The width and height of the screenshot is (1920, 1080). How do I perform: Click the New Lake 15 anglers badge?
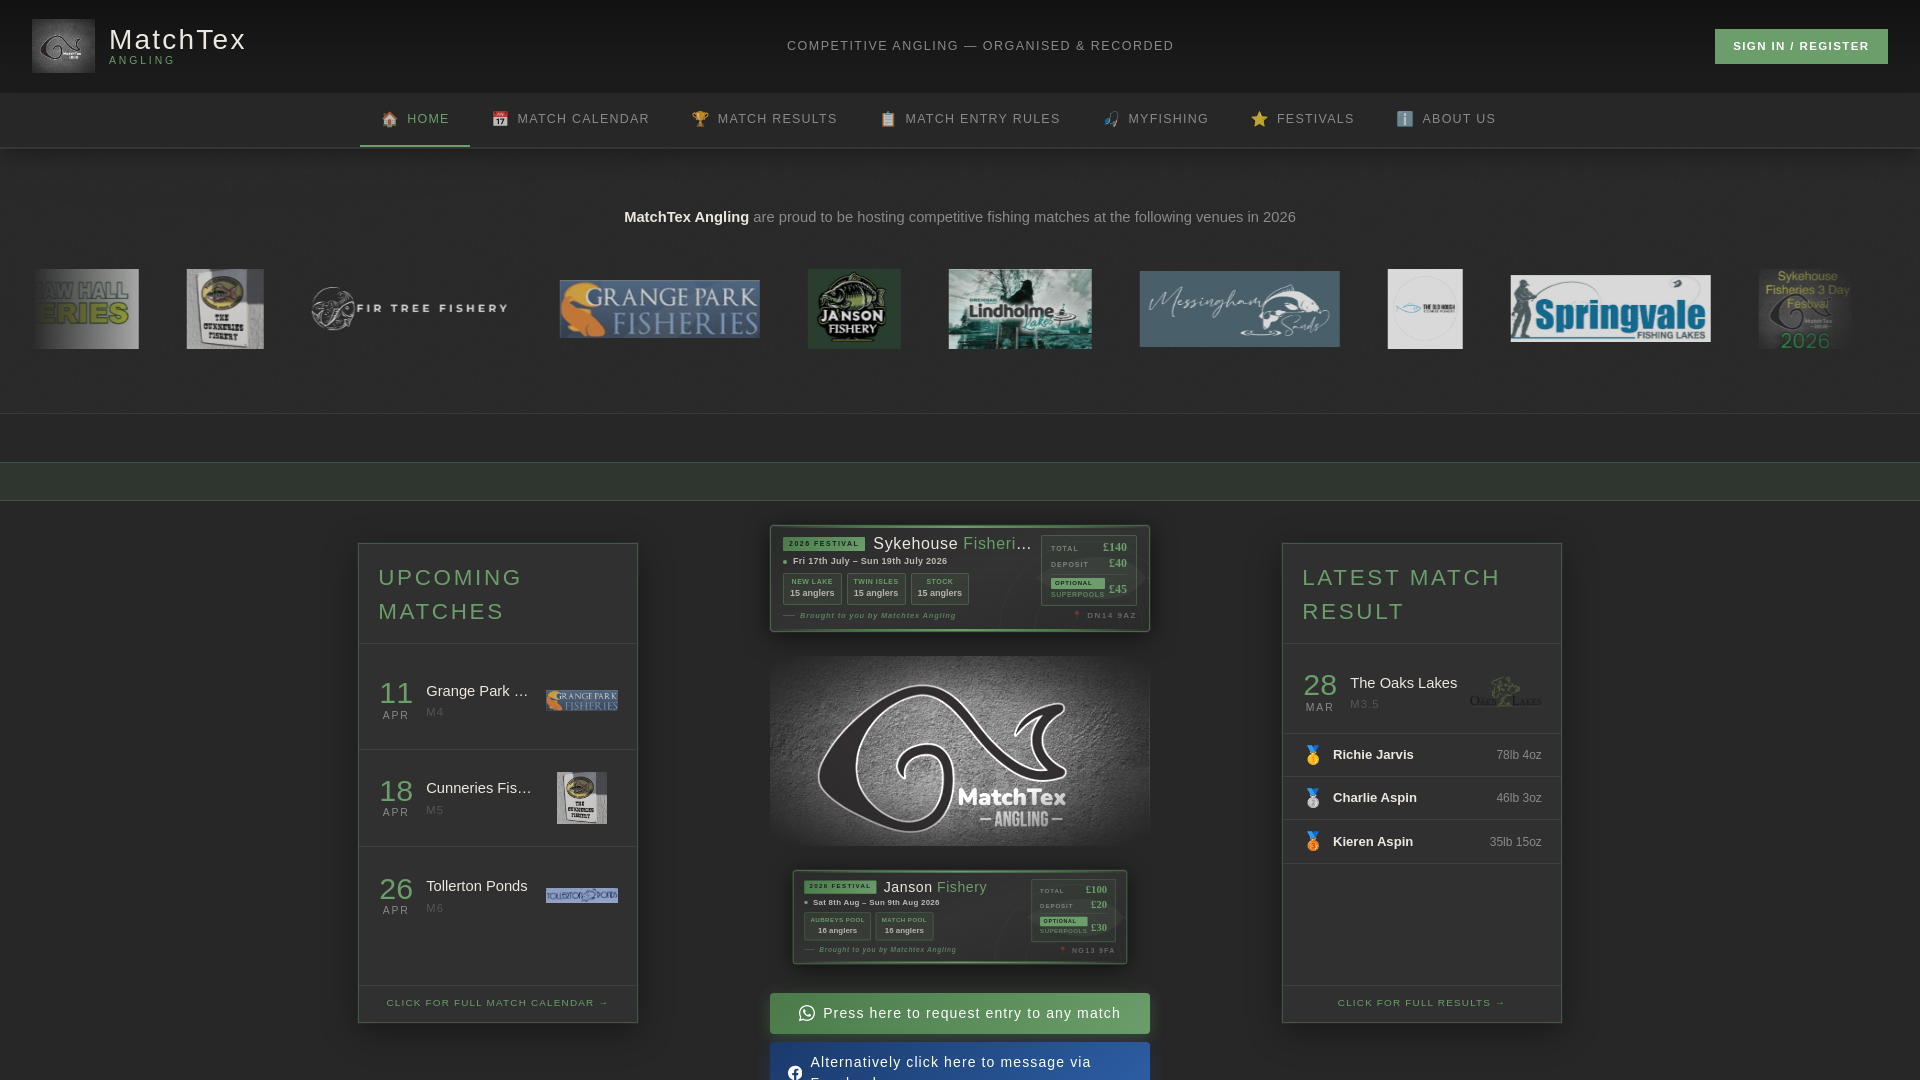tap(812, 588)
